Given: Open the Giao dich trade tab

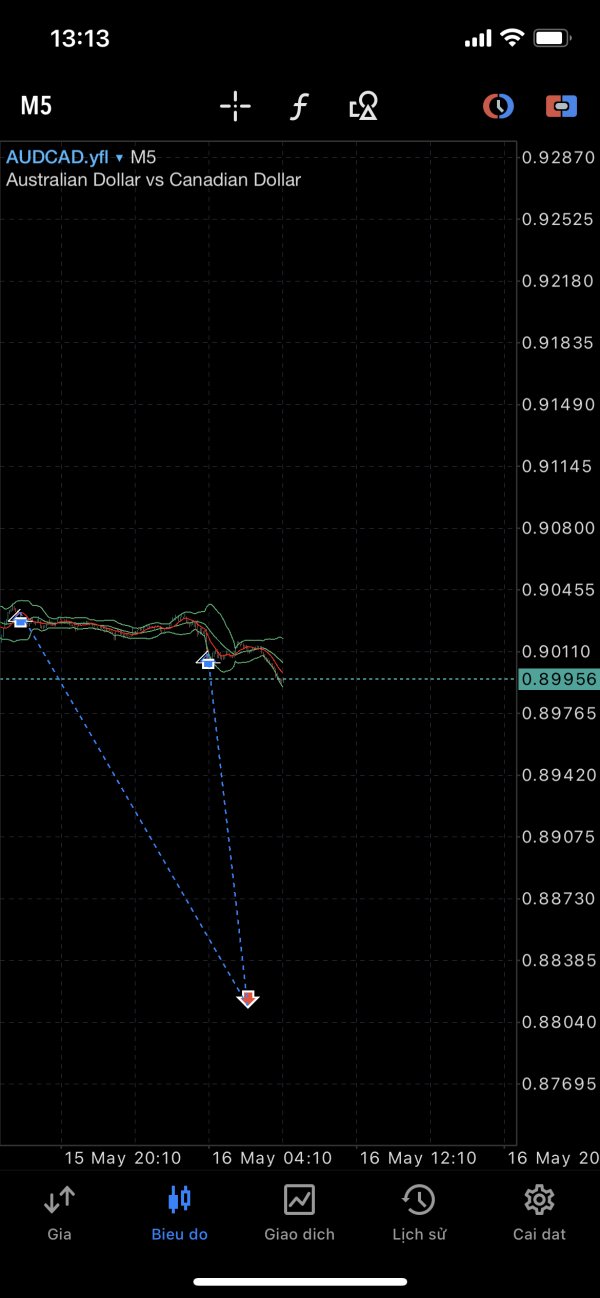Looking at the screenshot, I should 299,1211.
